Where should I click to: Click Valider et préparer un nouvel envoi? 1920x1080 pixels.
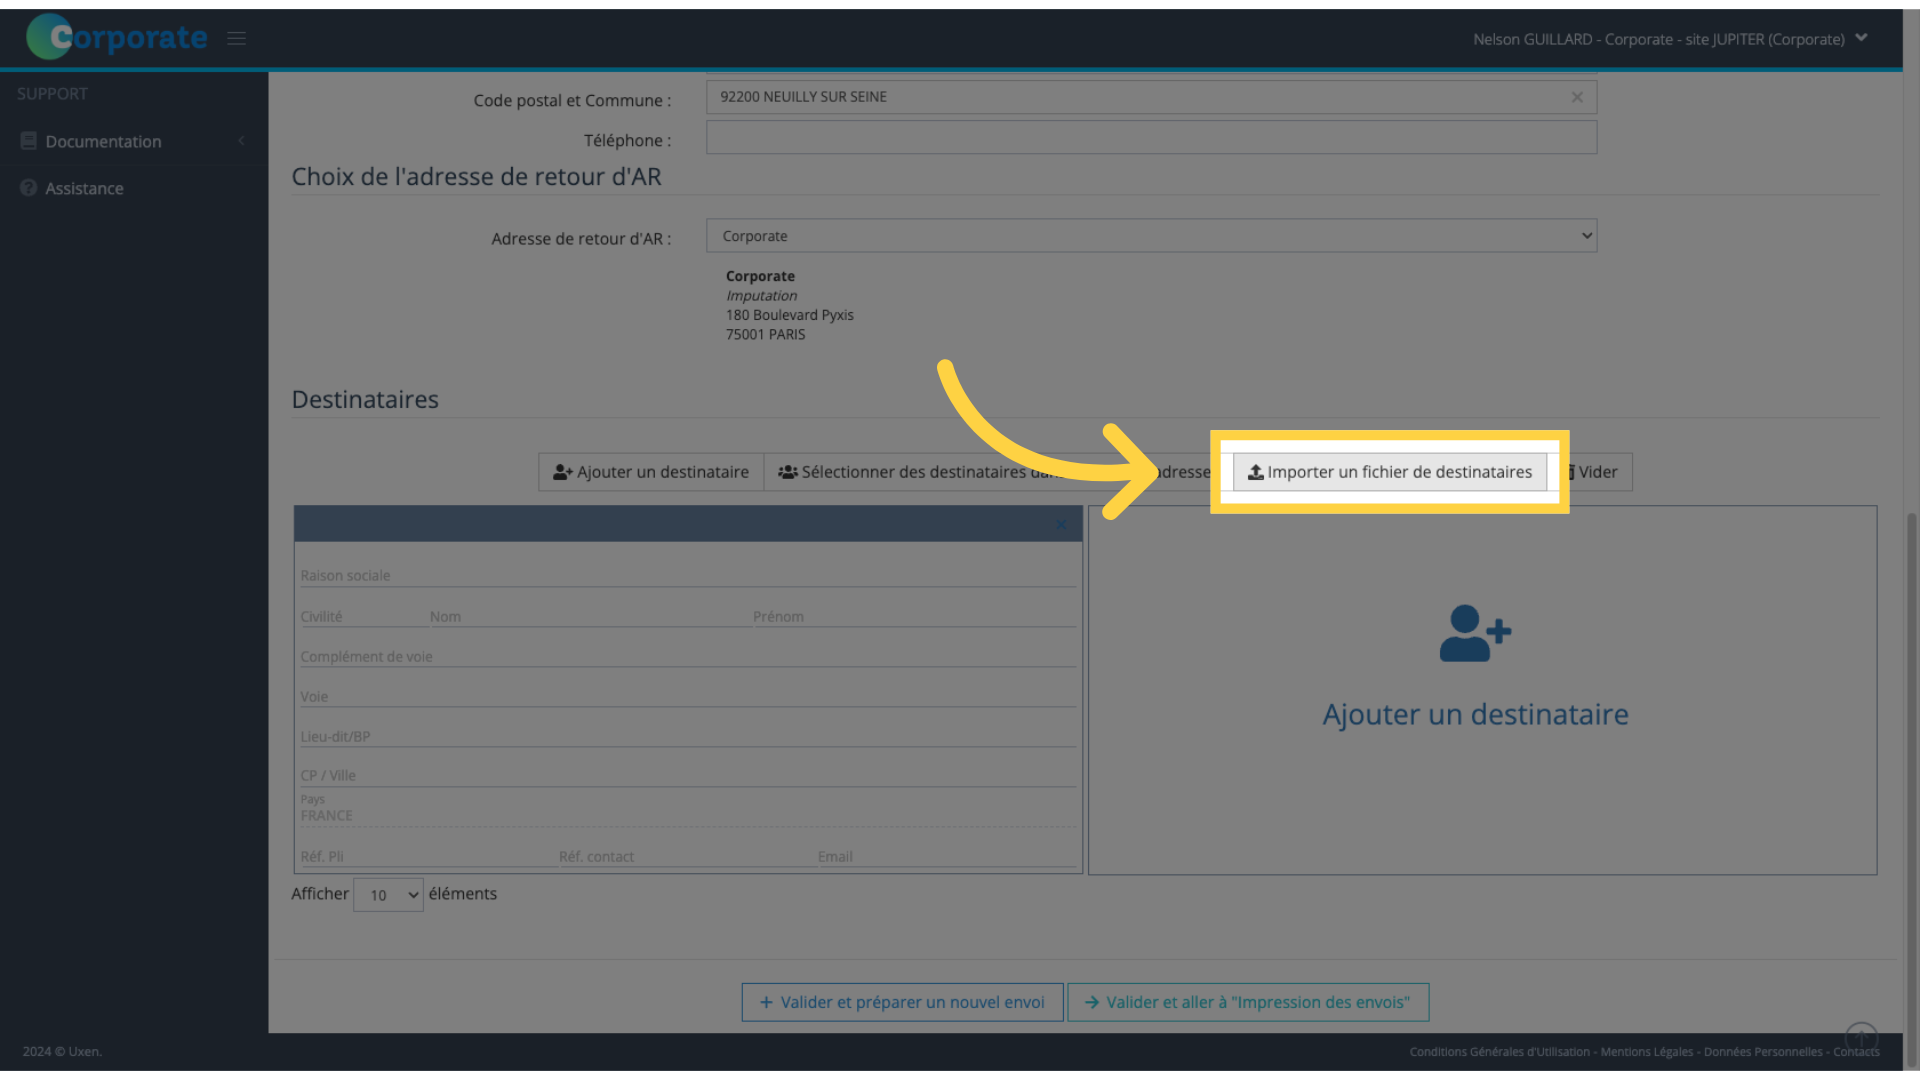point(902,1002)
